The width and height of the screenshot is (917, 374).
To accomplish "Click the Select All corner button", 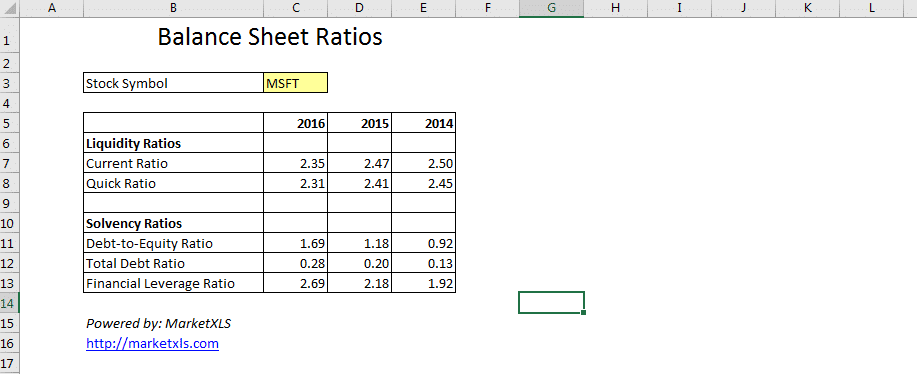I will click(9, 8).
